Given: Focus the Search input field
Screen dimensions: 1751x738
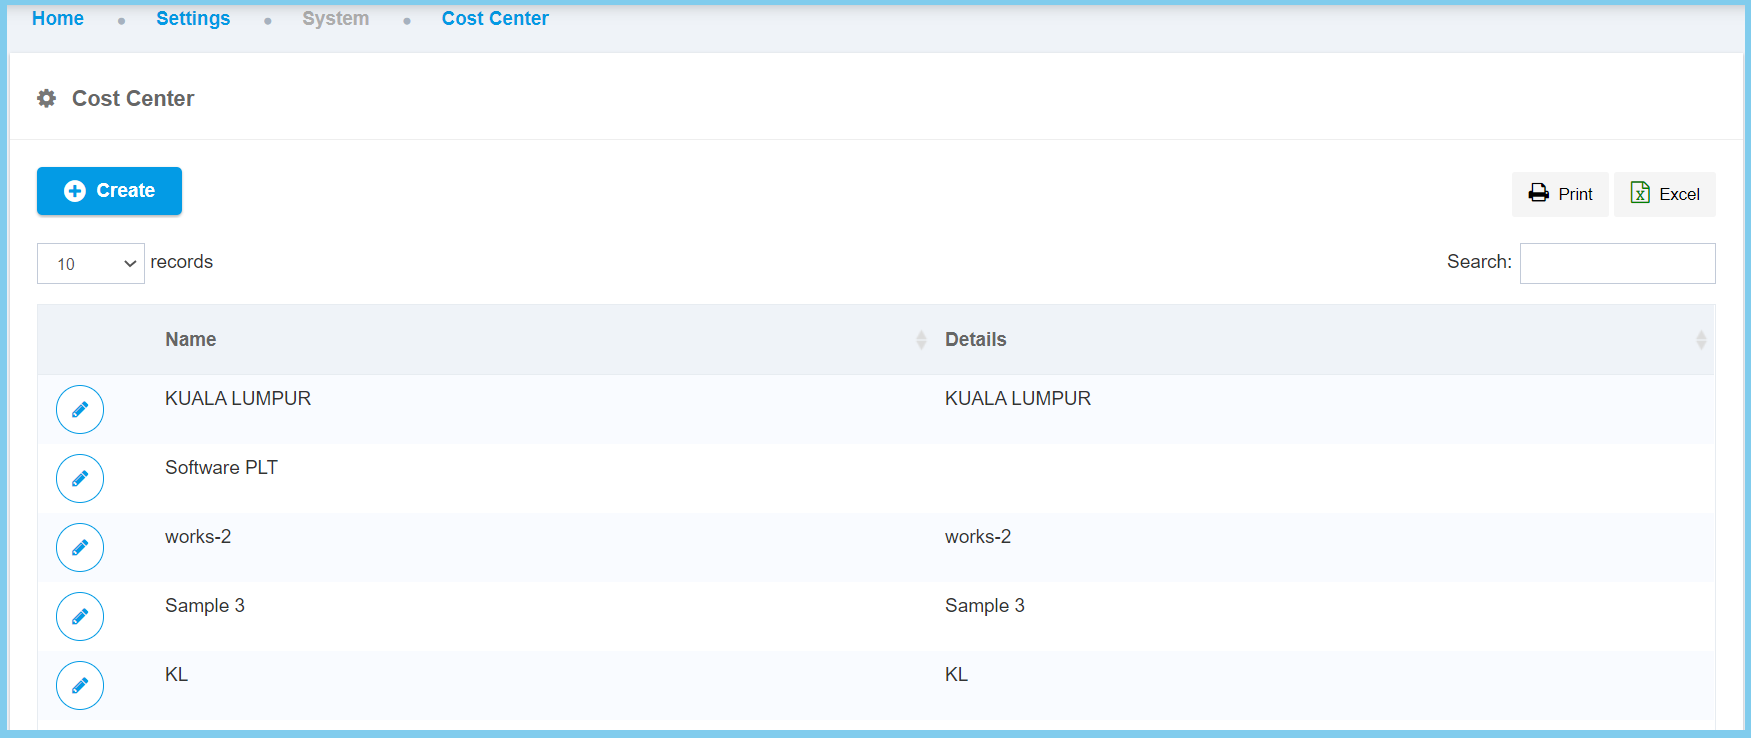Looking at the screenshot, I should (1617, 263).
